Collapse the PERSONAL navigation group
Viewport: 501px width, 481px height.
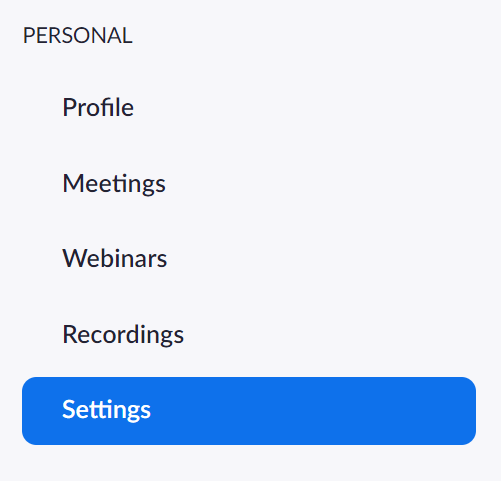(x=77, y=36)
